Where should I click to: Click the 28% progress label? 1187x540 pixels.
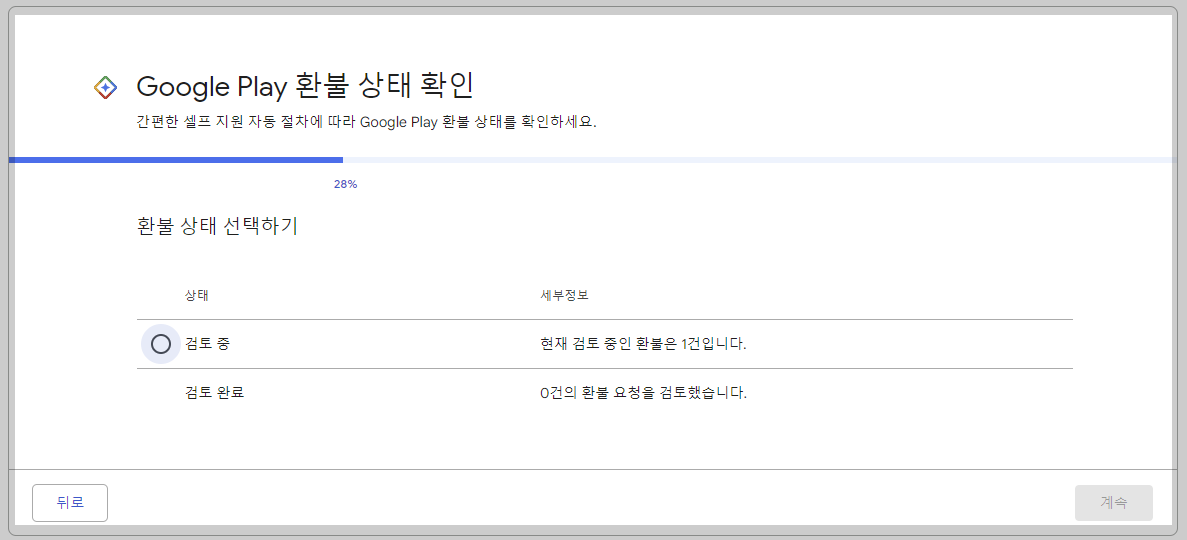click(x=346, y=184)
